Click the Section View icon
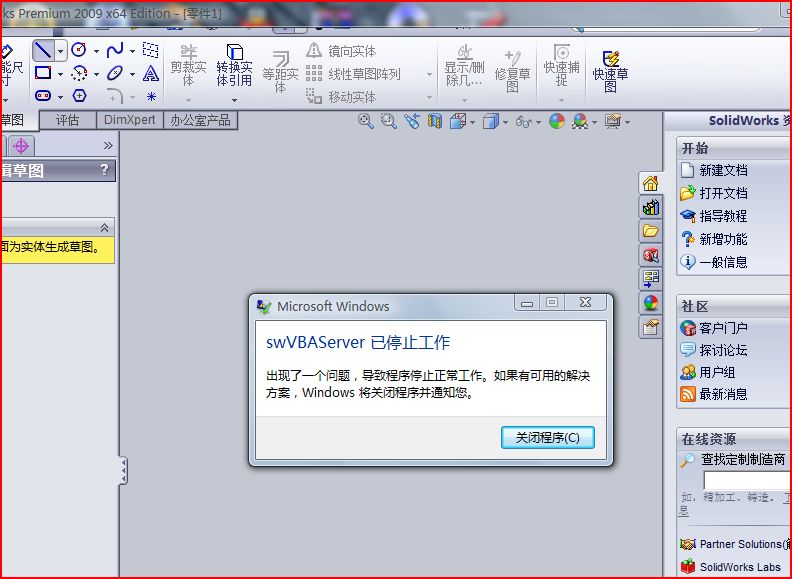 [434, 121]
